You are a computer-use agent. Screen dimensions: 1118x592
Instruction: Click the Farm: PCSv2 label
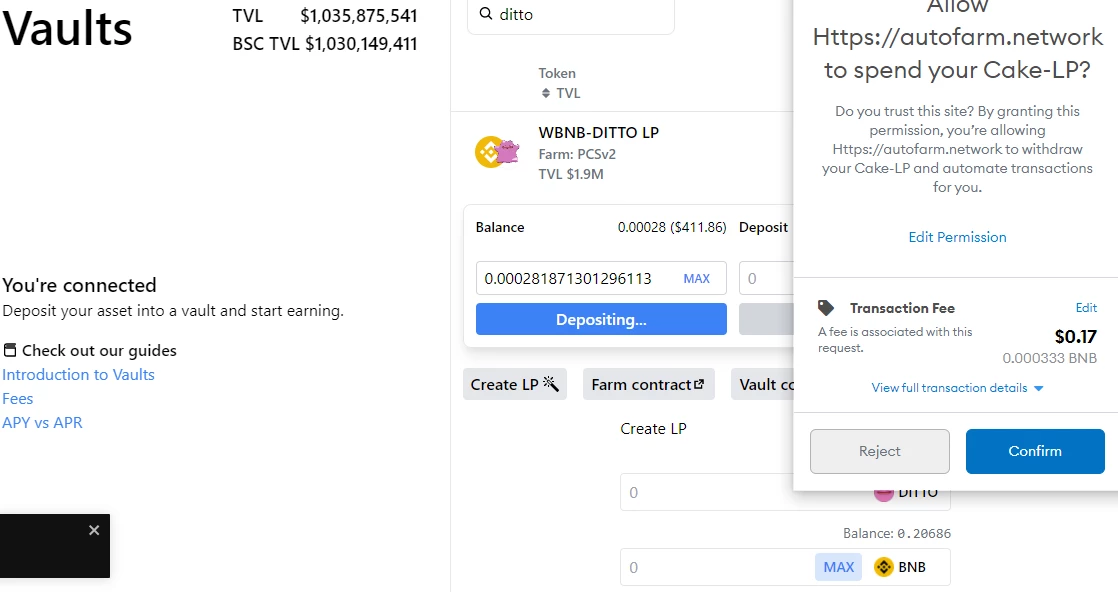click(x=577, y=154)
